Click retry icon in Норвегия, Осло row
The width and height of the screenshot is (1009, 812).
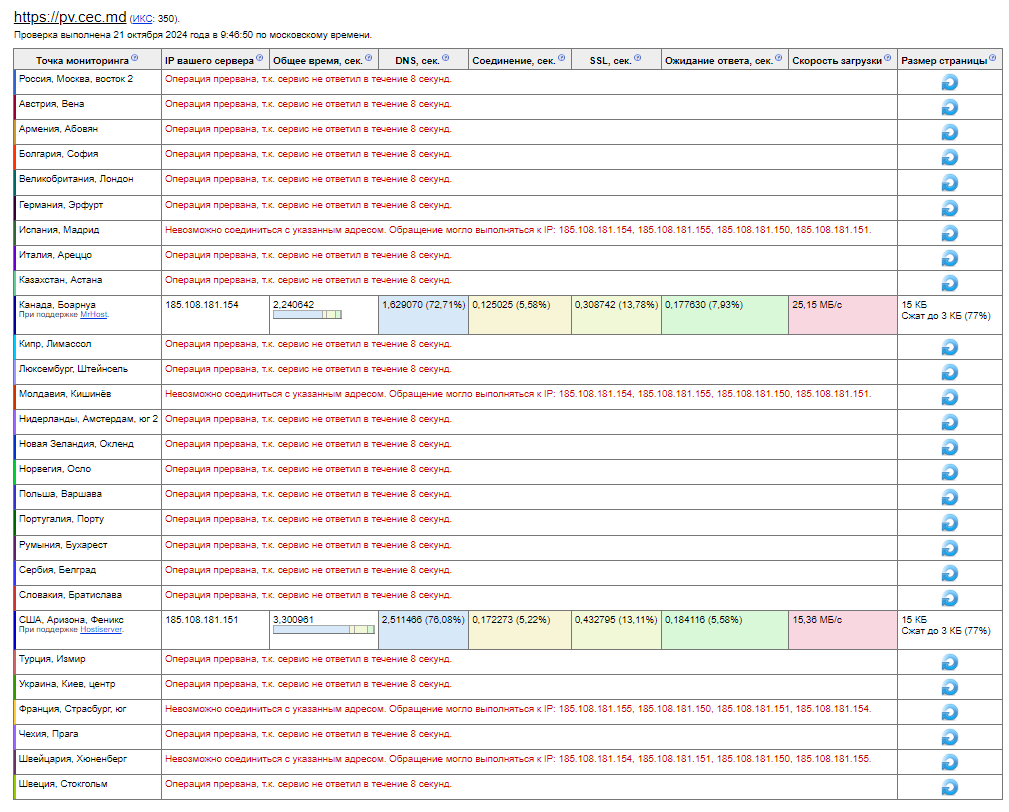click(950, 473)
